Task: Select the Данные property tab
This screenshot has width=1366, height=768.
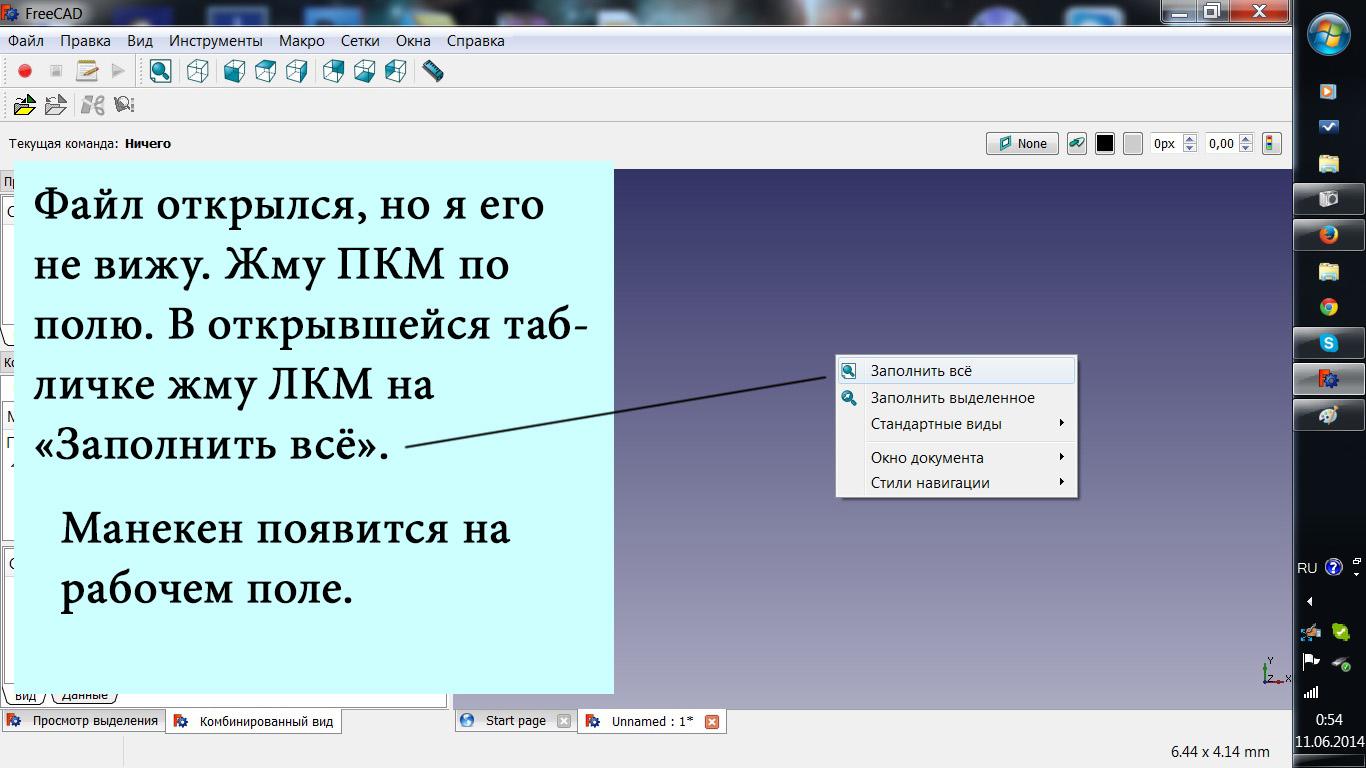Action: [85, 695]
